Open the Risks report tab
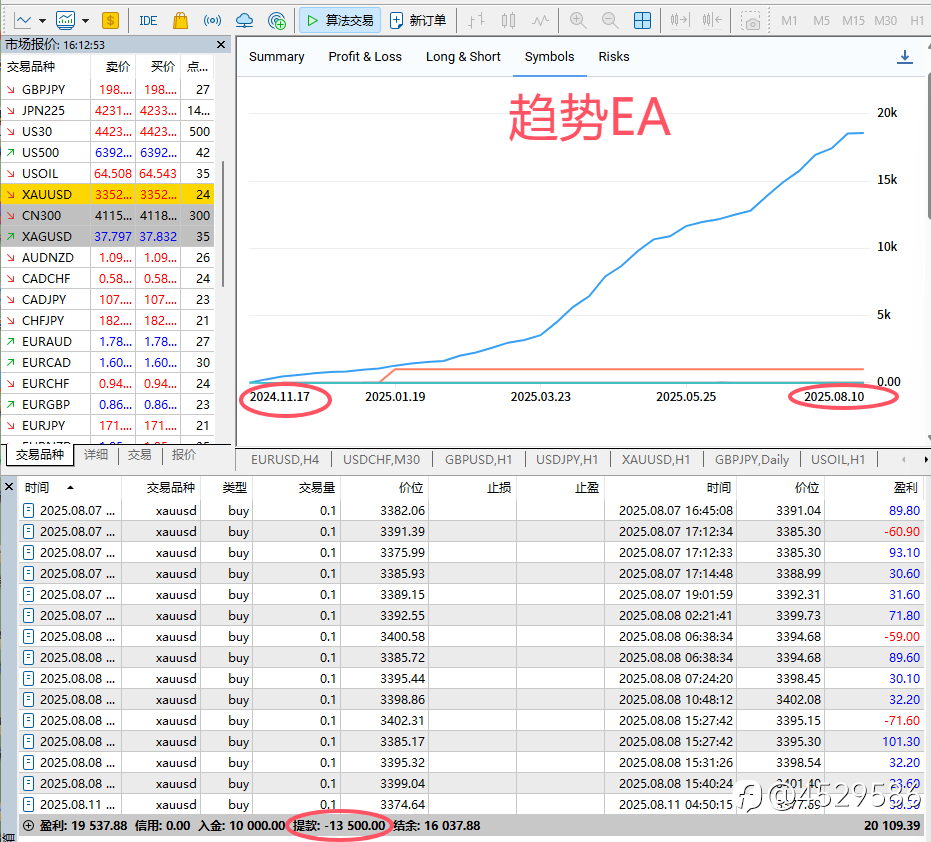This screenshot has width=931, height=842. (614, 57)
